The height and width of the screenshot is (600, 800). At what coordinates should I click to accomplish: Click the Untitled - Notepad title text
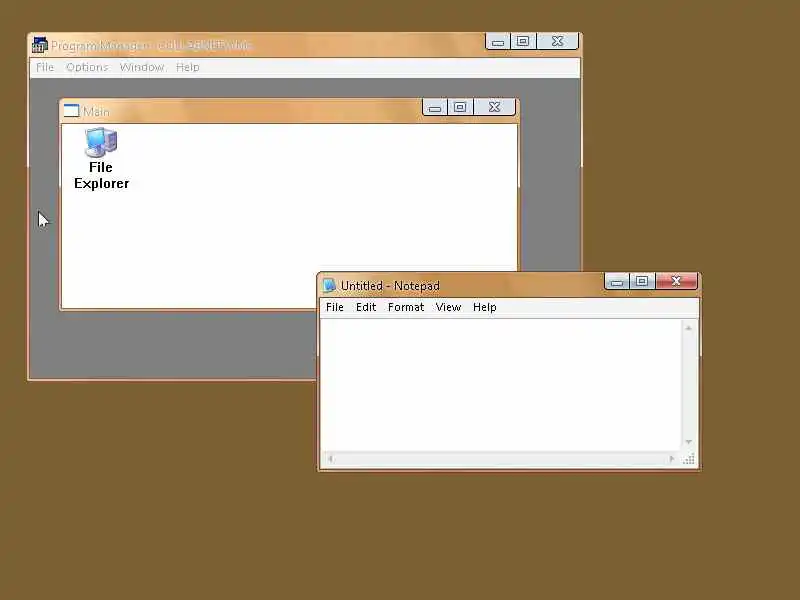[x=390, y=286]
